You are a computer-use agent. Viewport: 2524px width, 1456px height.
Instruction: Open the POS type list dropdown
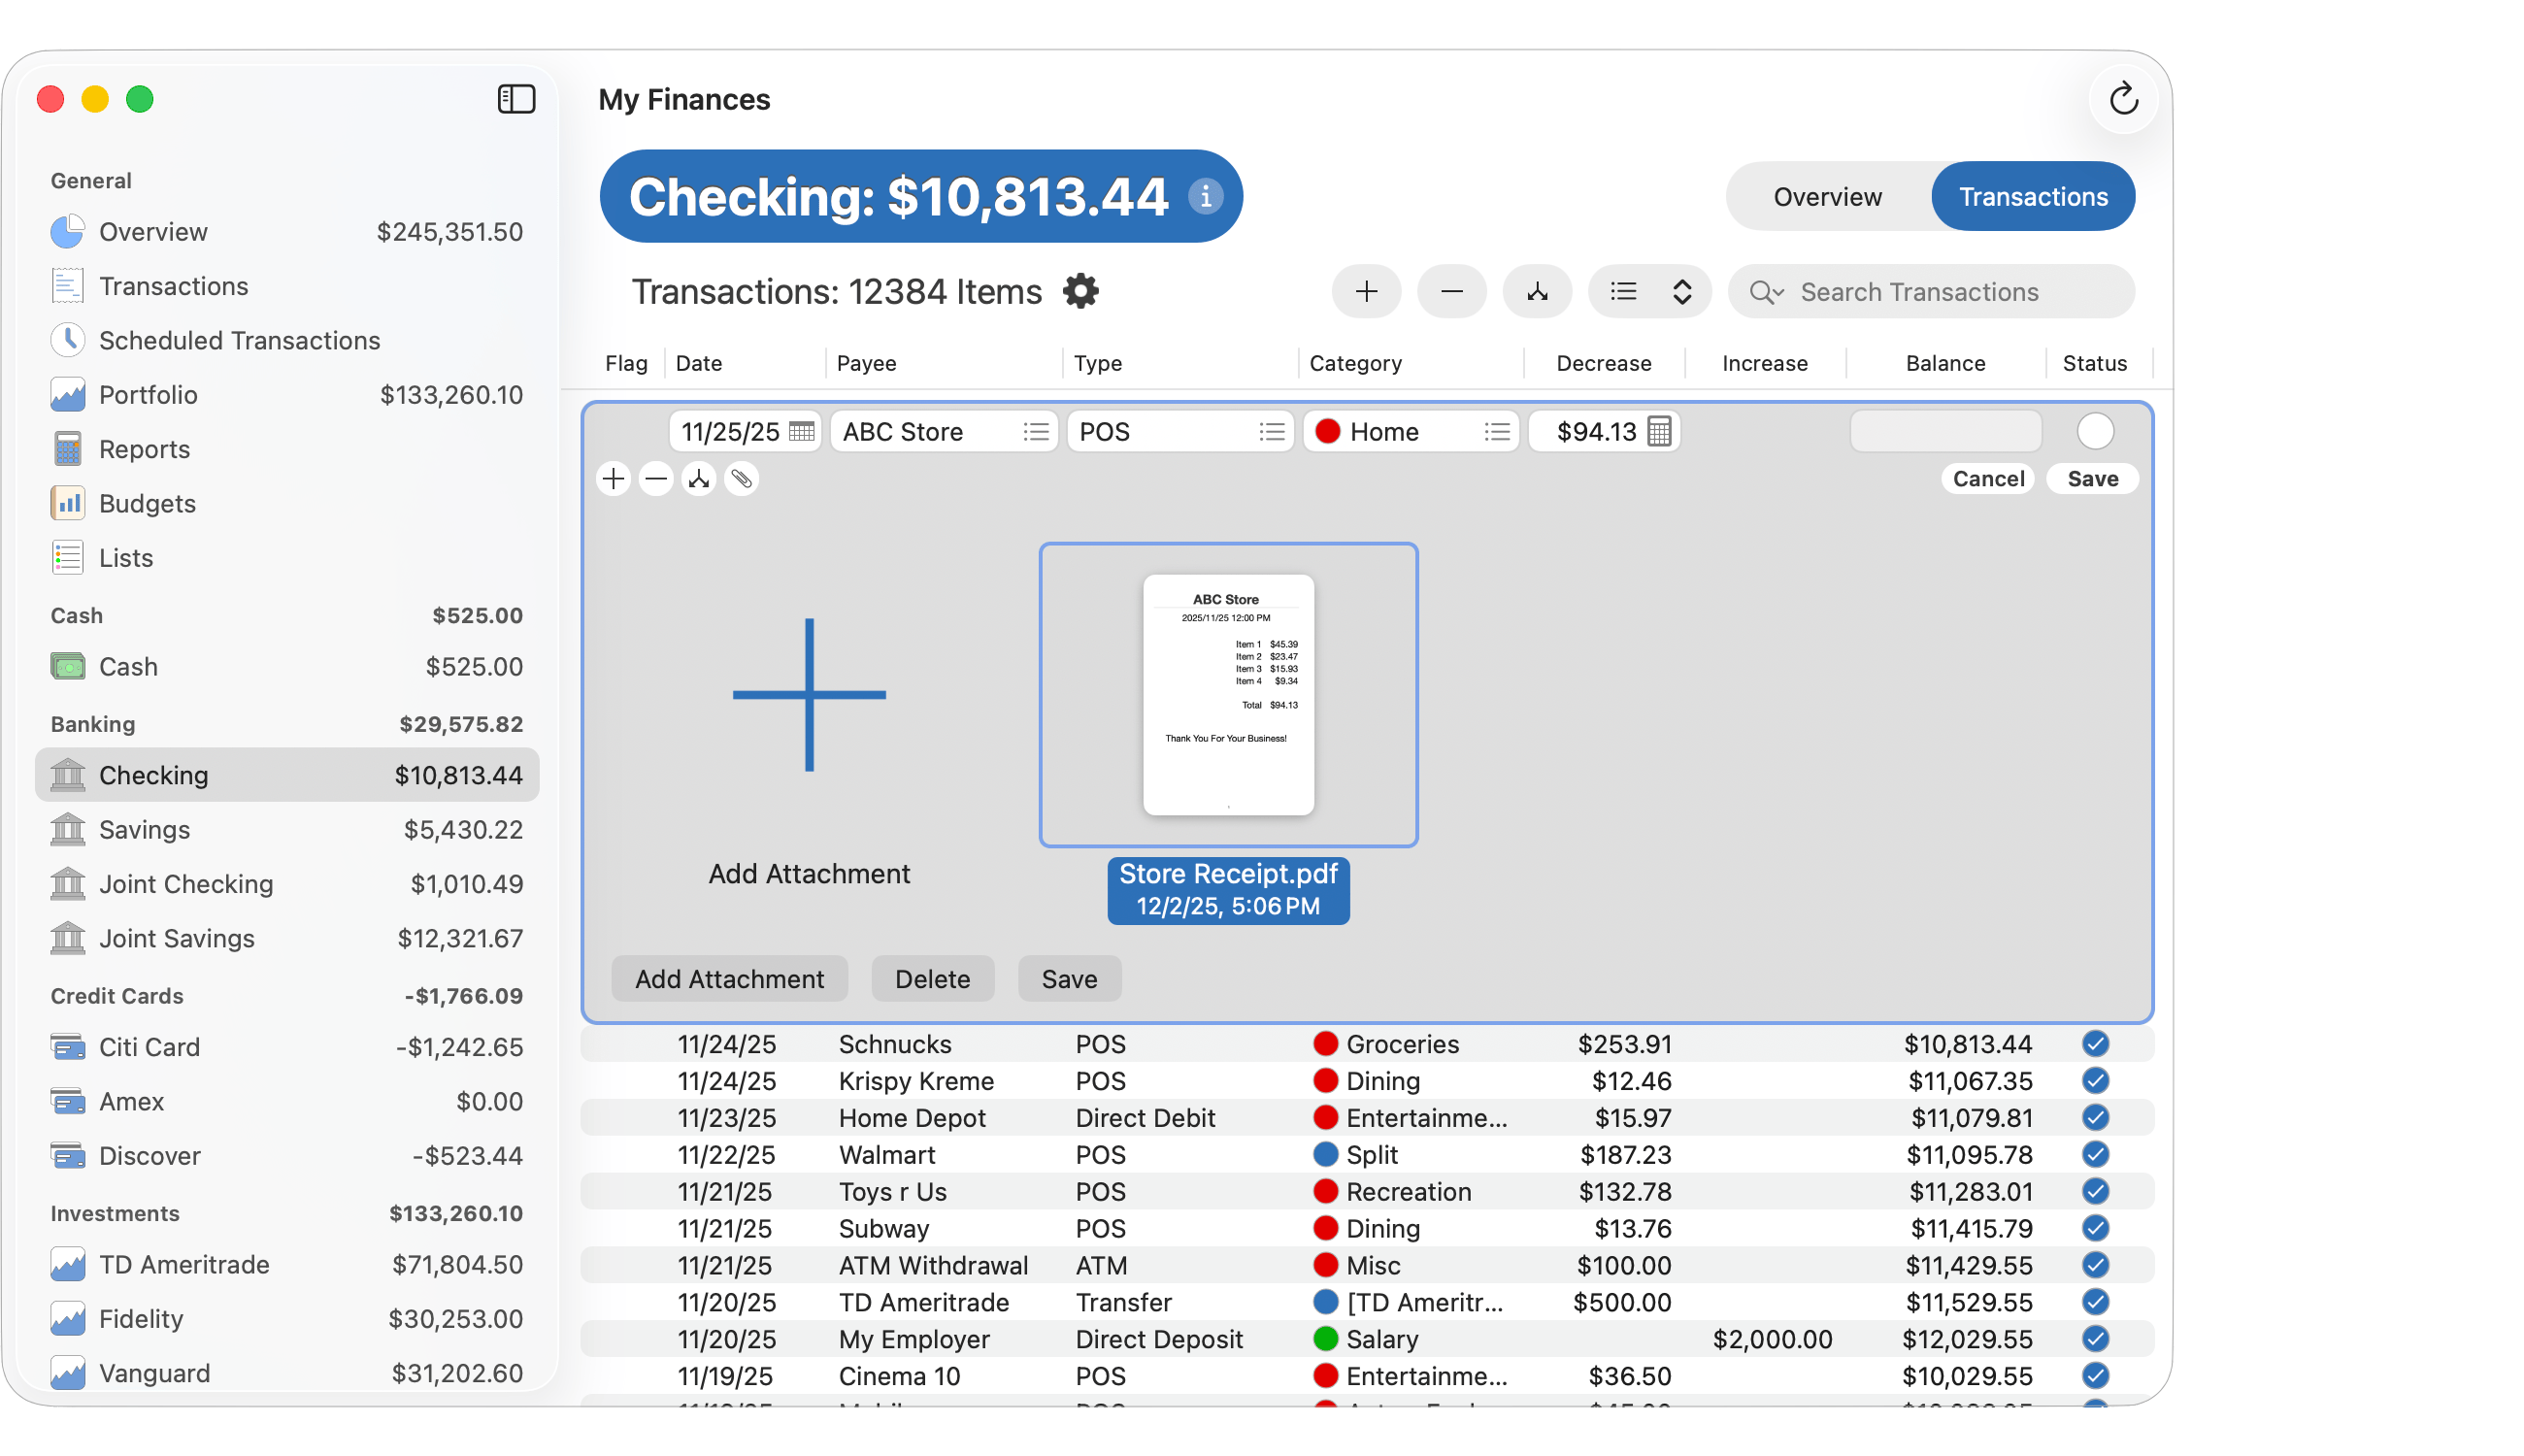point(1271,432)
